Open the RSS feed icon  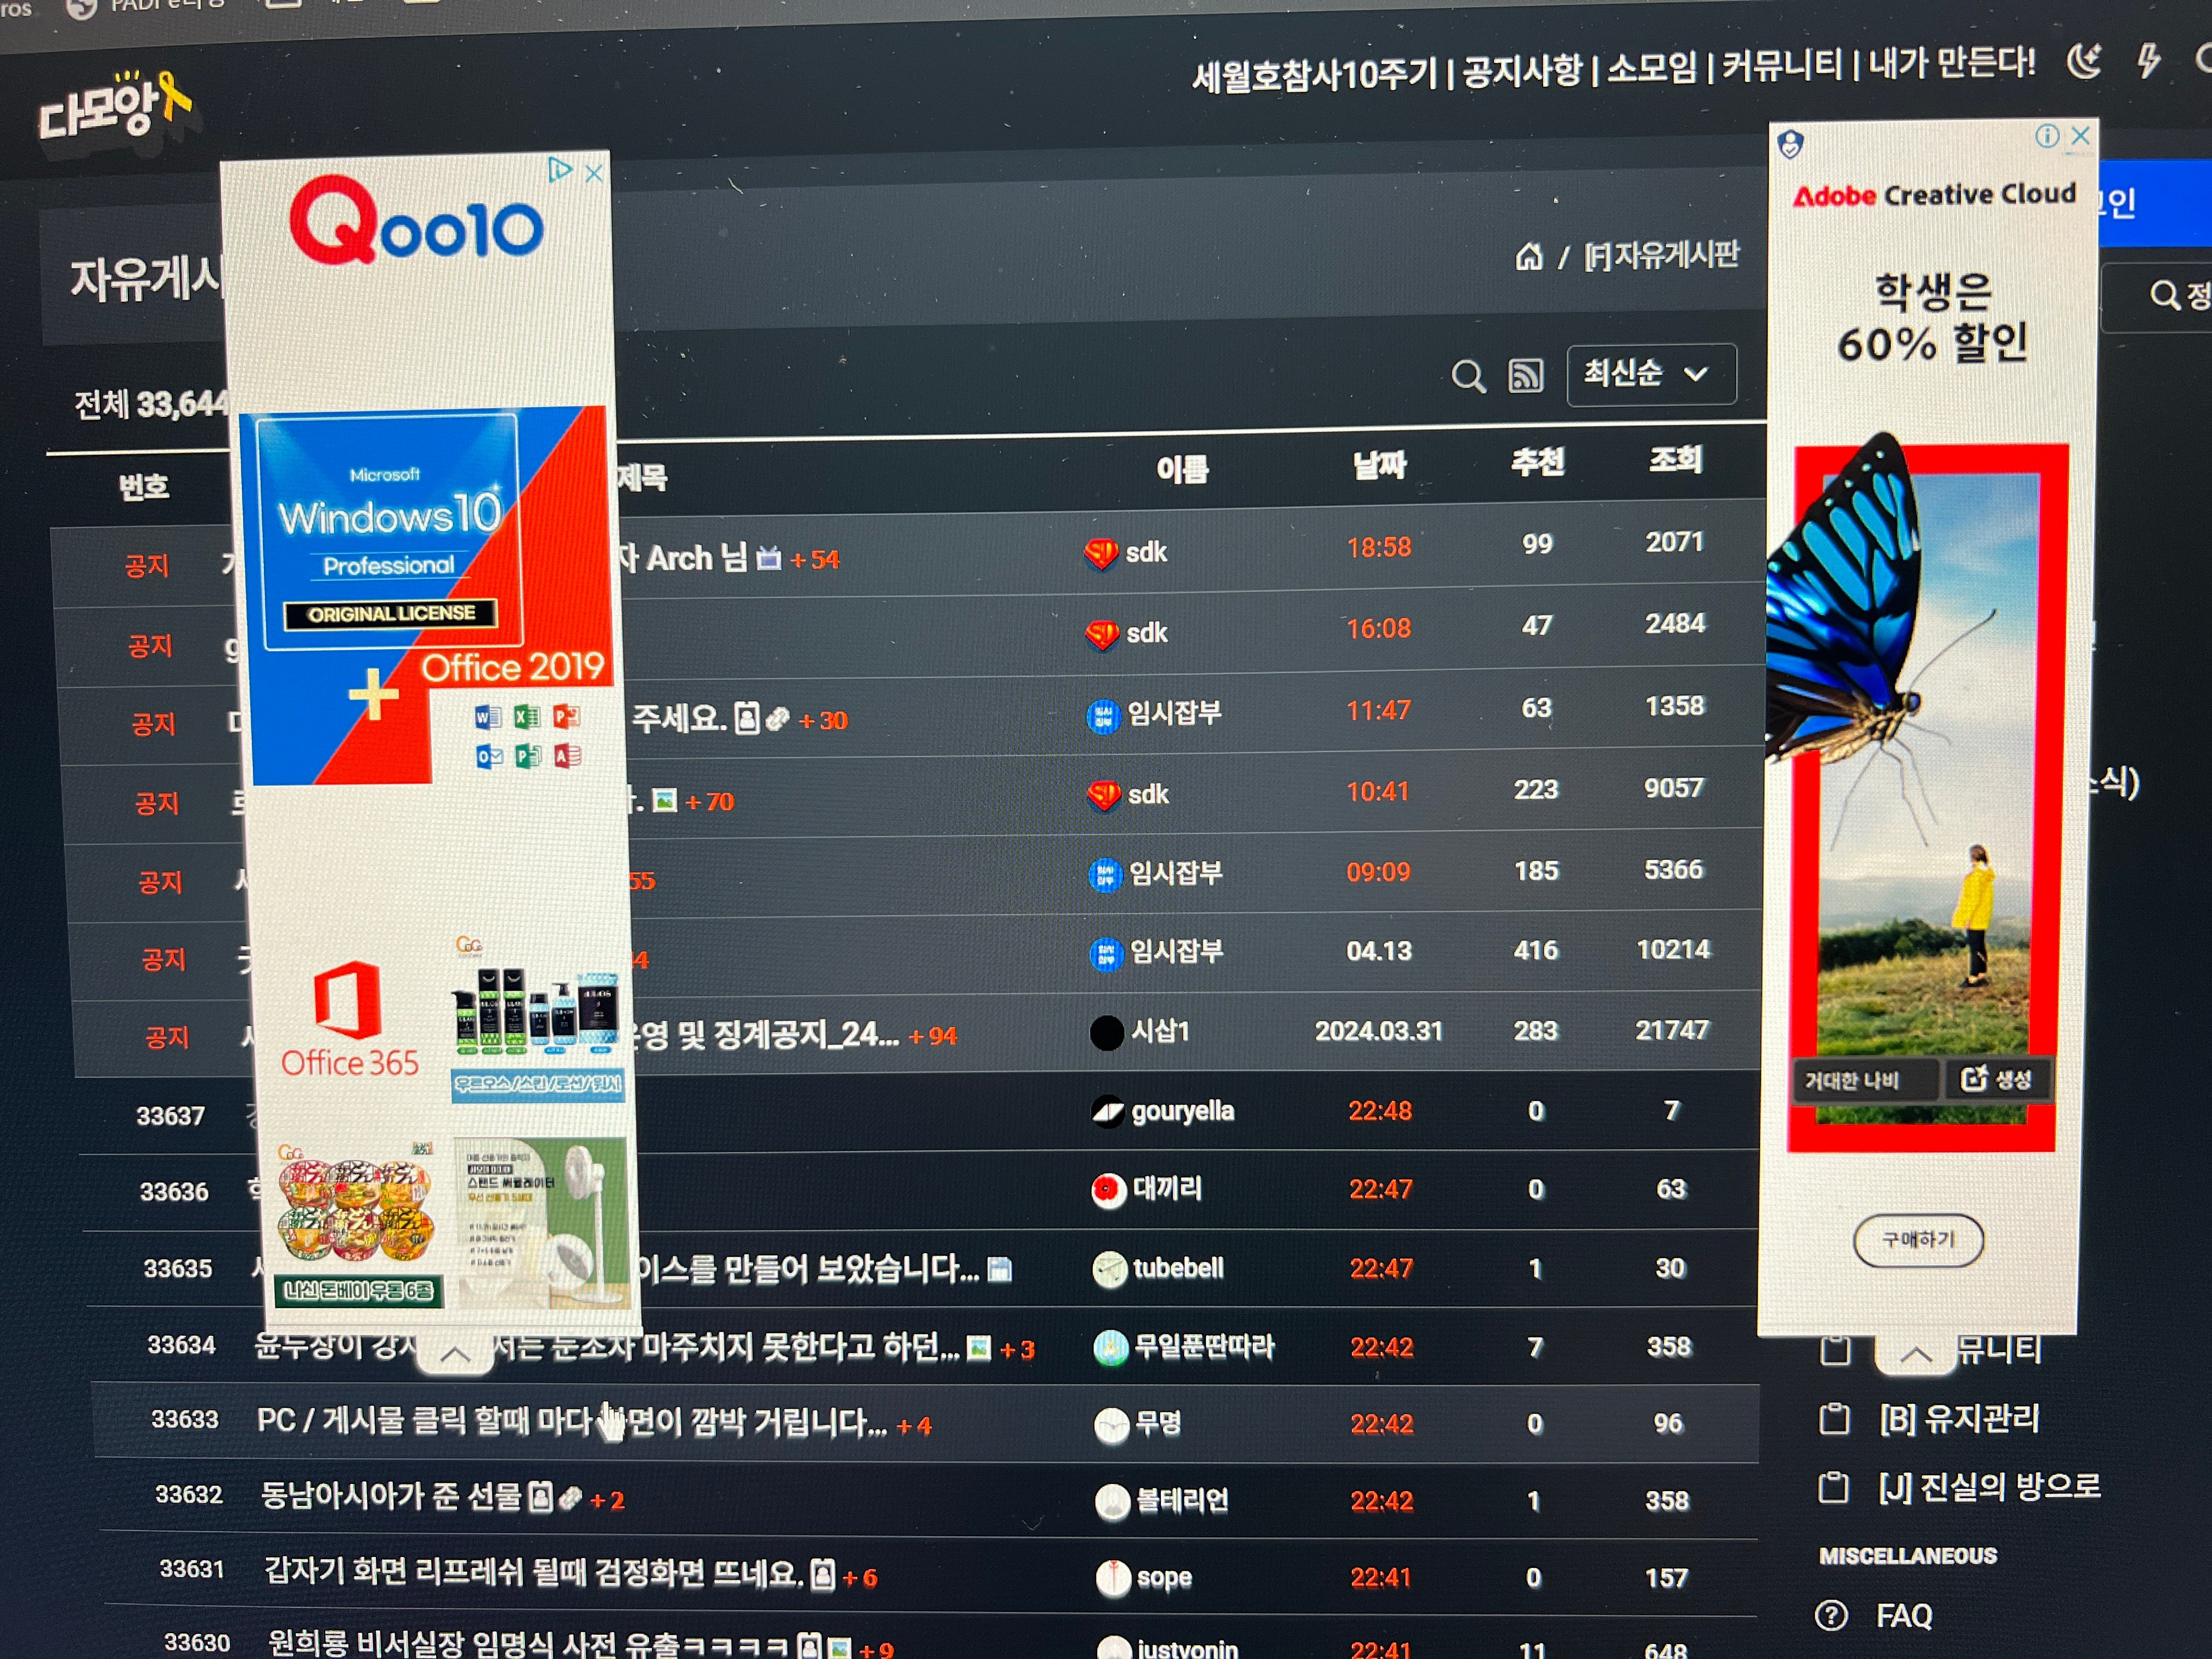coord(1525,376)
